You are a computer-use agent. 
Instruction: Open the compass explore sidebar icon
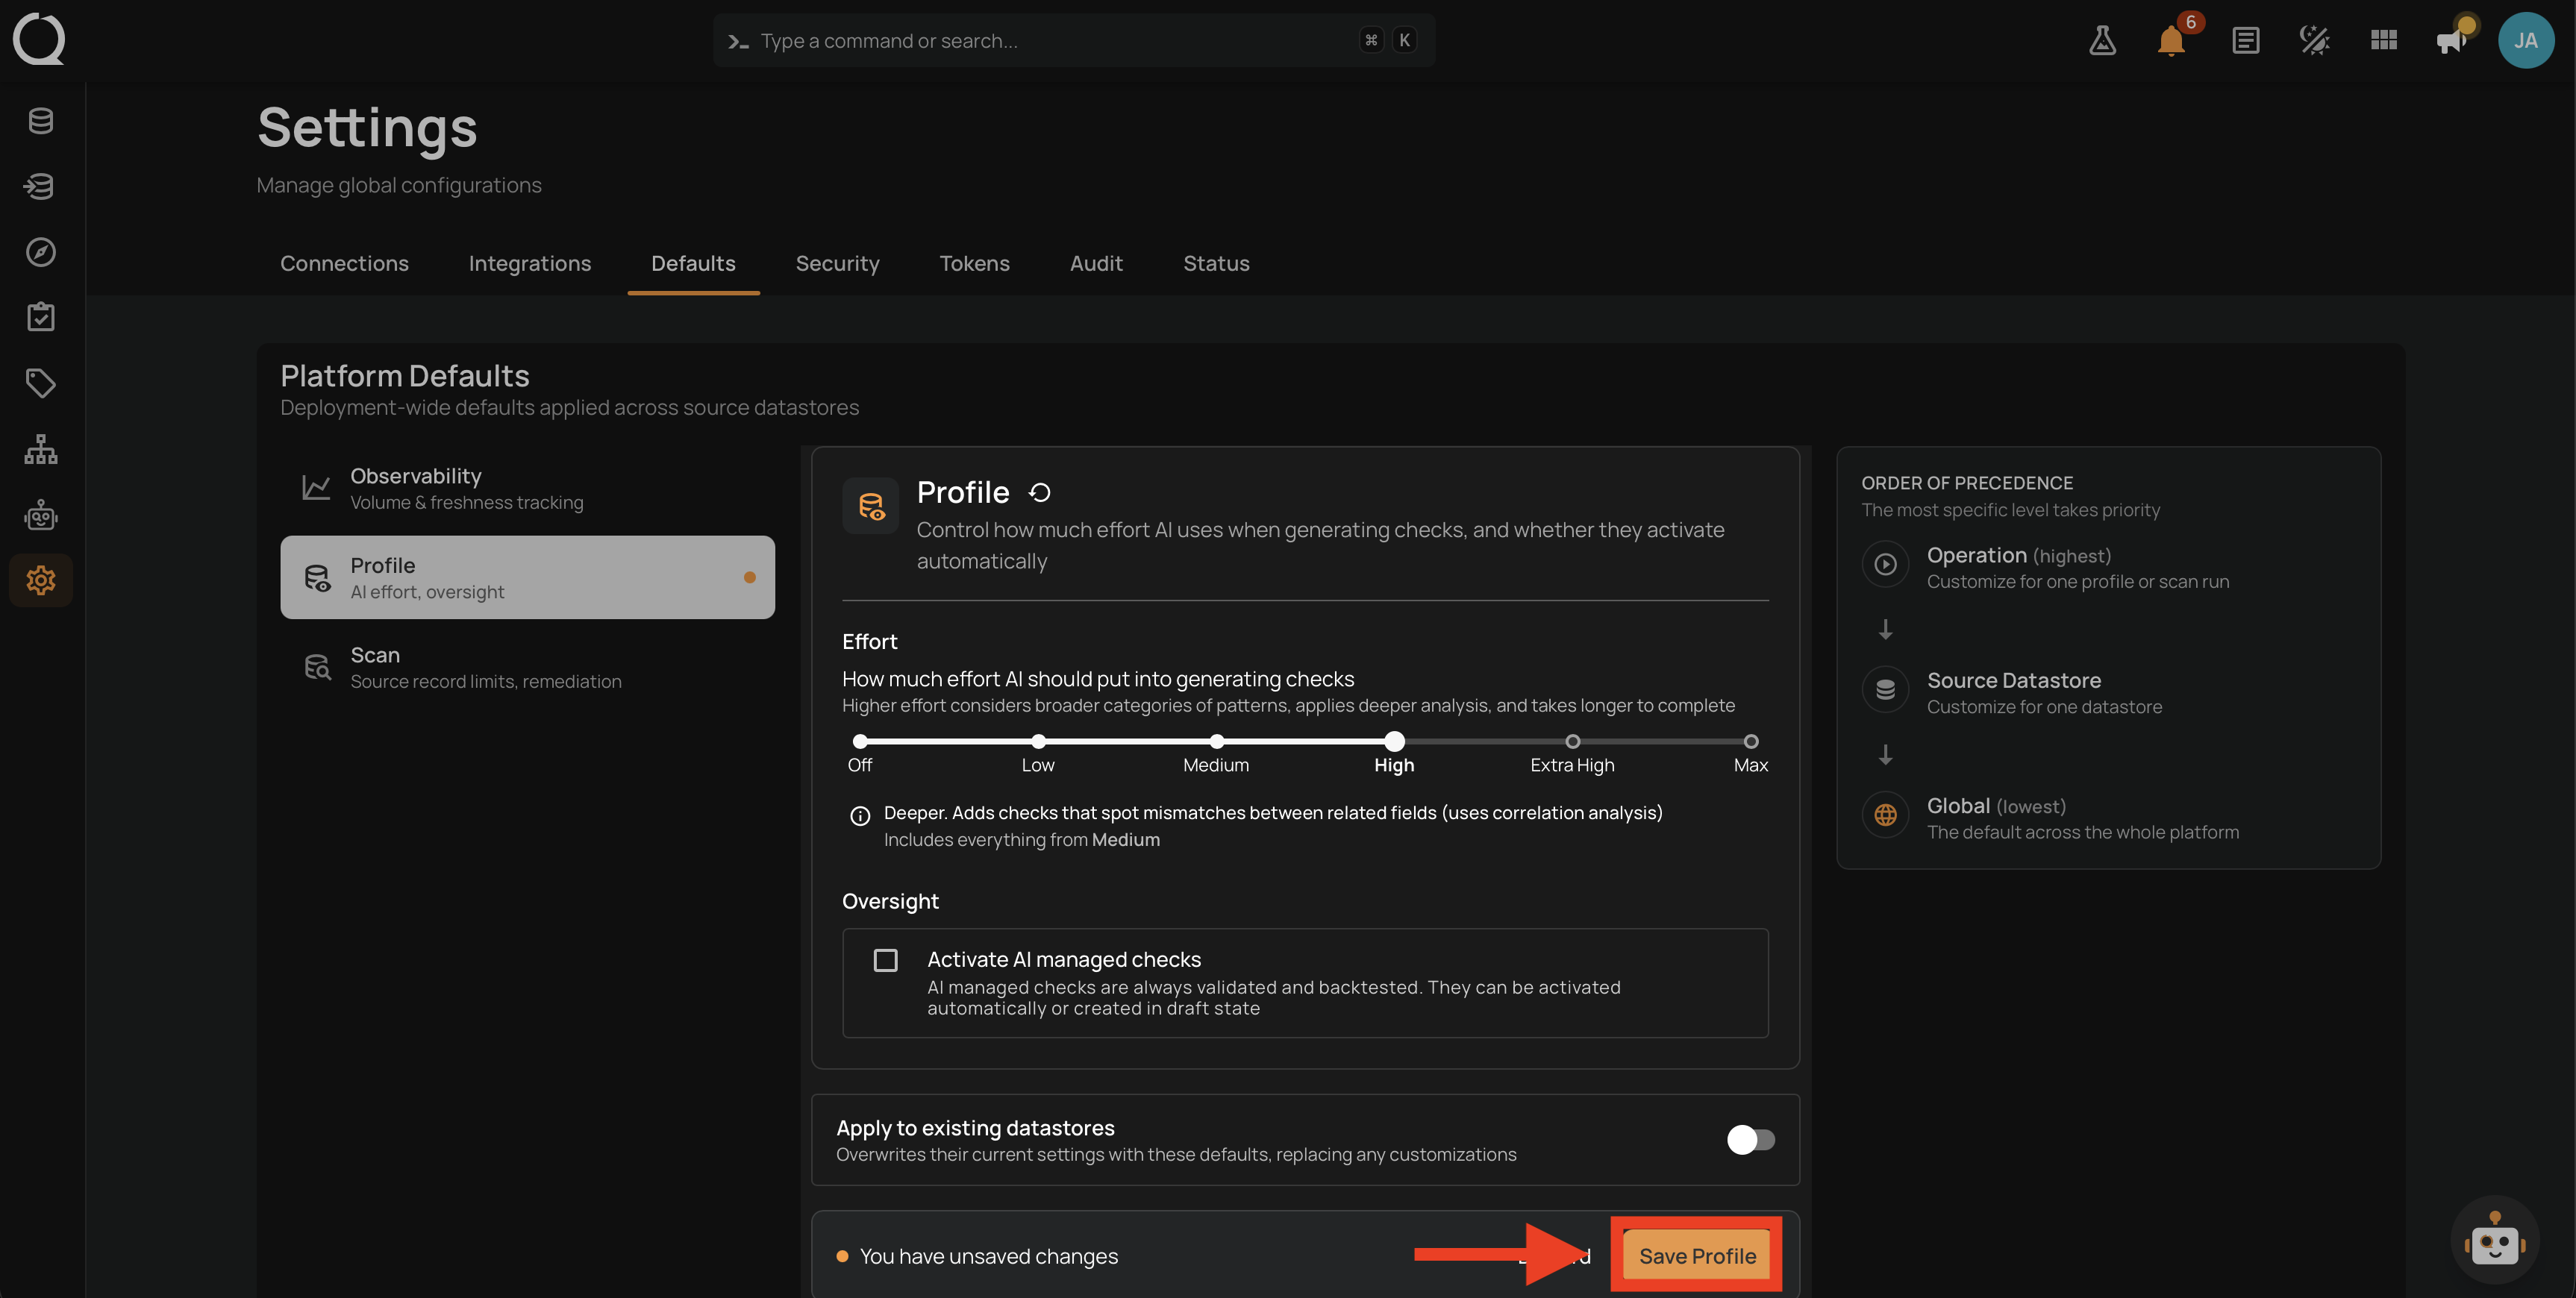pos(41,252)
